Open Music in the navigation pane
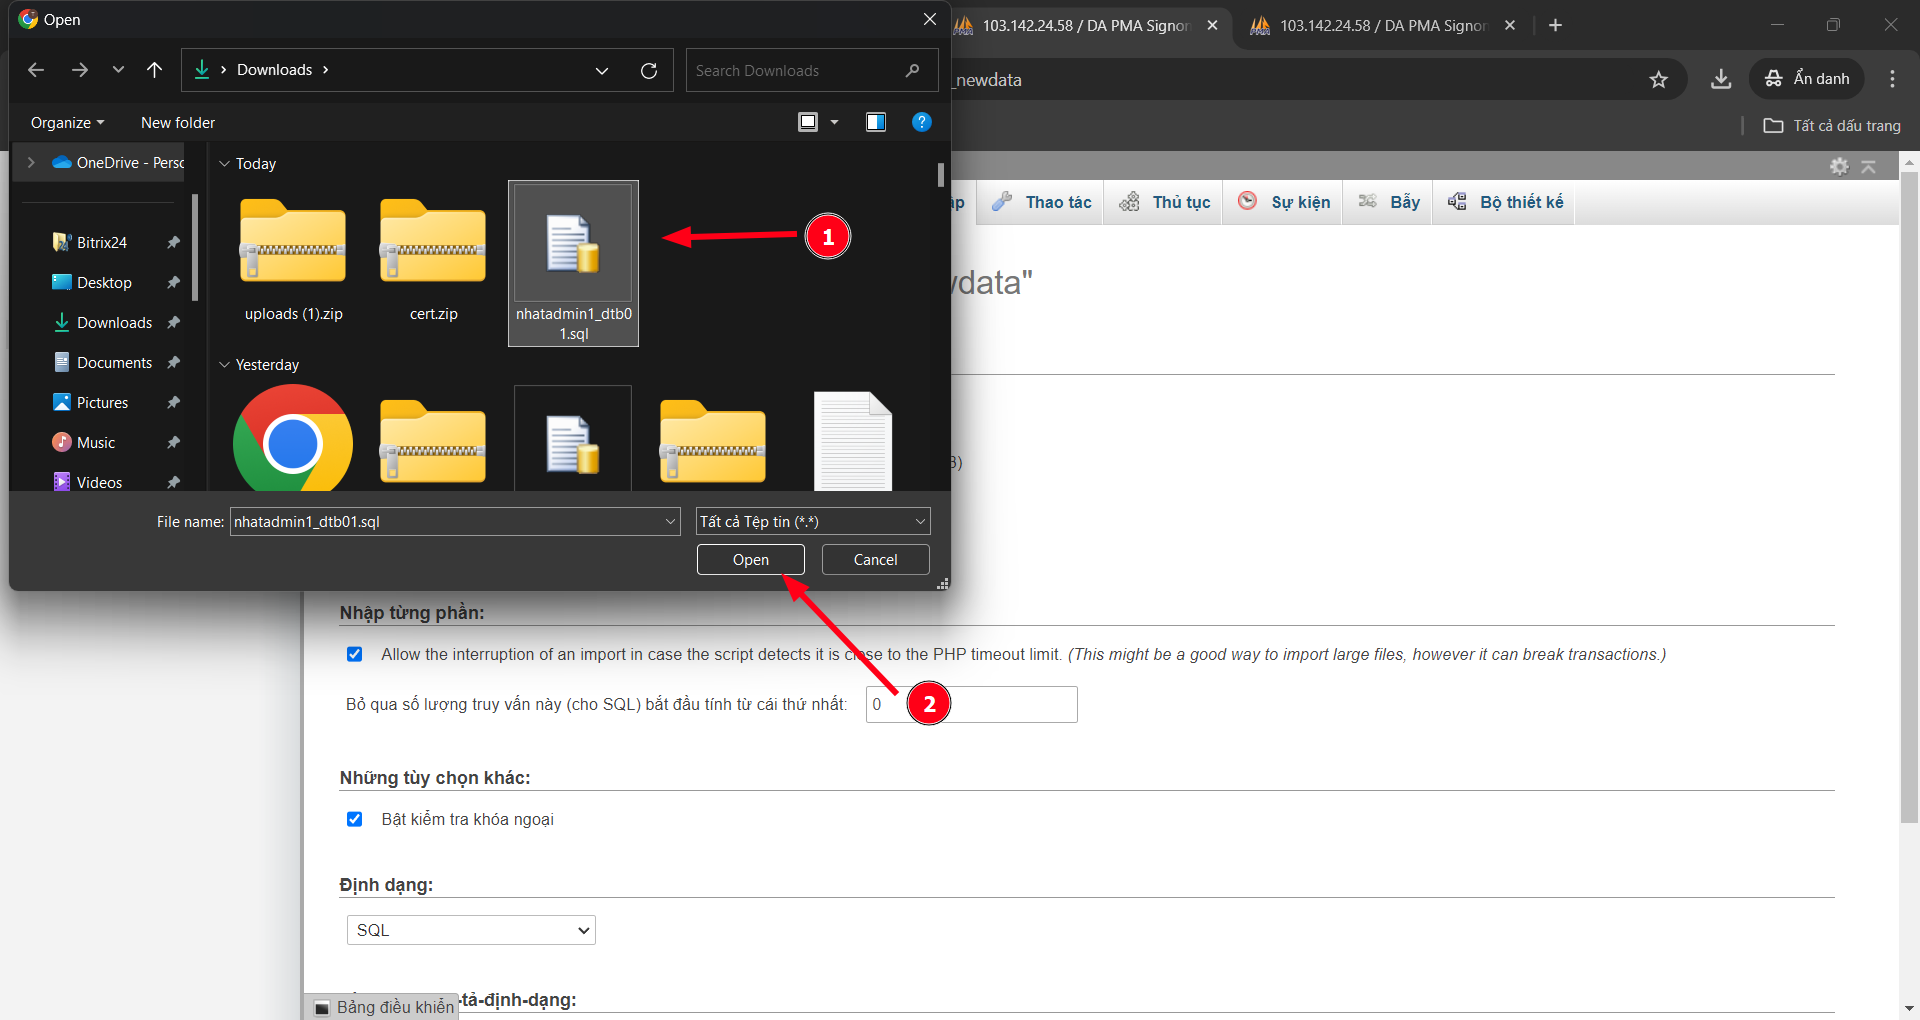Image resolution: width=1920 pixels, height=1020 pixels. tap(96, 442)
